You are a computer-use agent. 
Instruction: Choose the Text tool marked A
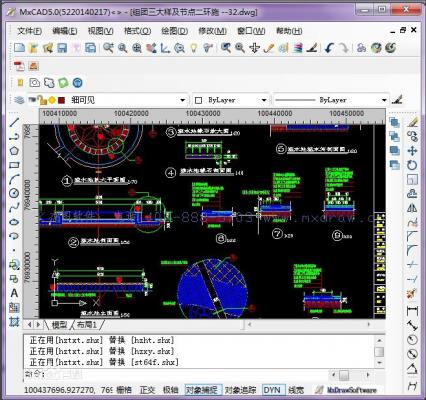[x=14, y=293]
